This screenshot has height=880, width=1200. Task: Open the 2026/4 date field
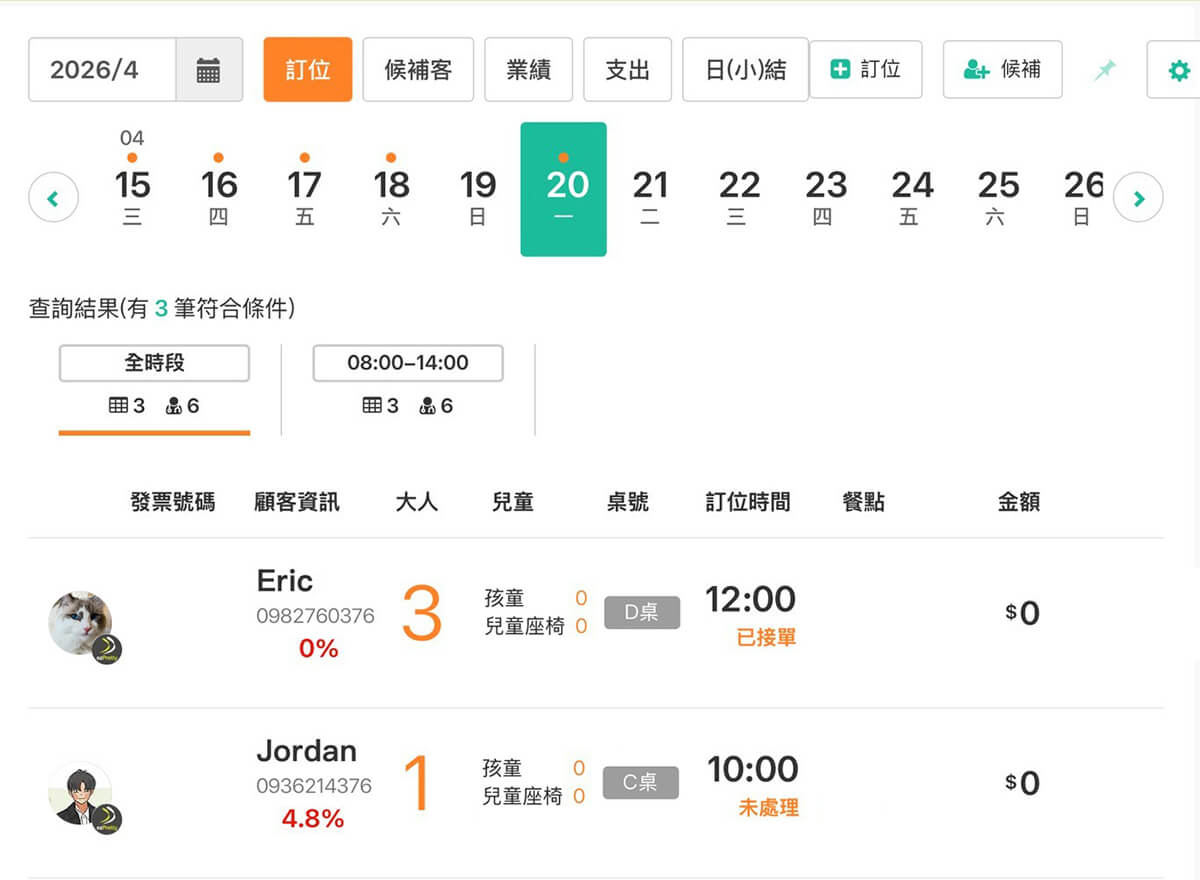coord(102,70)
